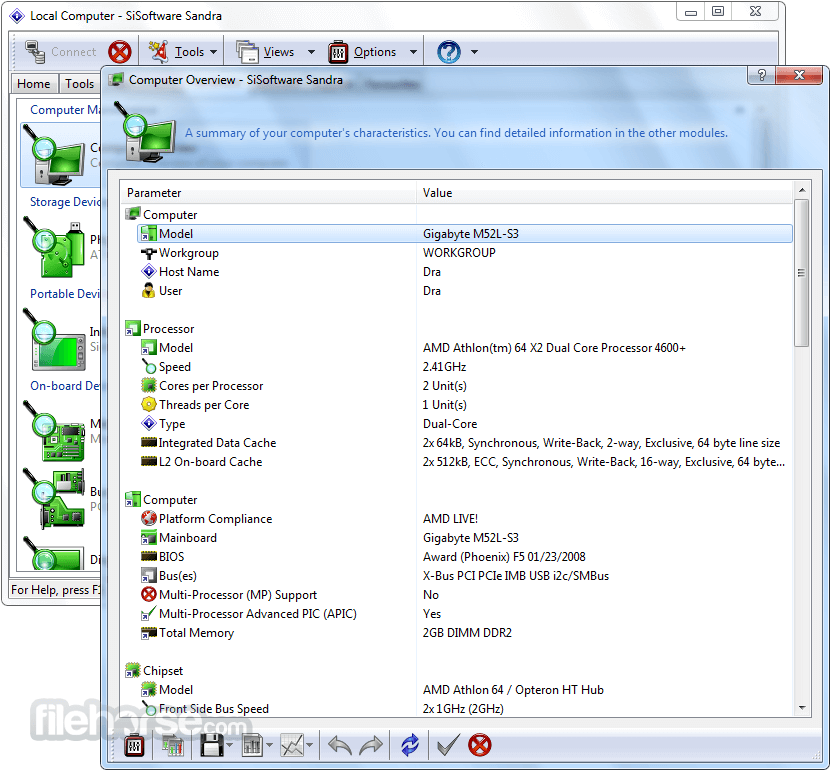Screen dimensions: 831x771
Task: Click the Value column header
Action: (605, 193)
